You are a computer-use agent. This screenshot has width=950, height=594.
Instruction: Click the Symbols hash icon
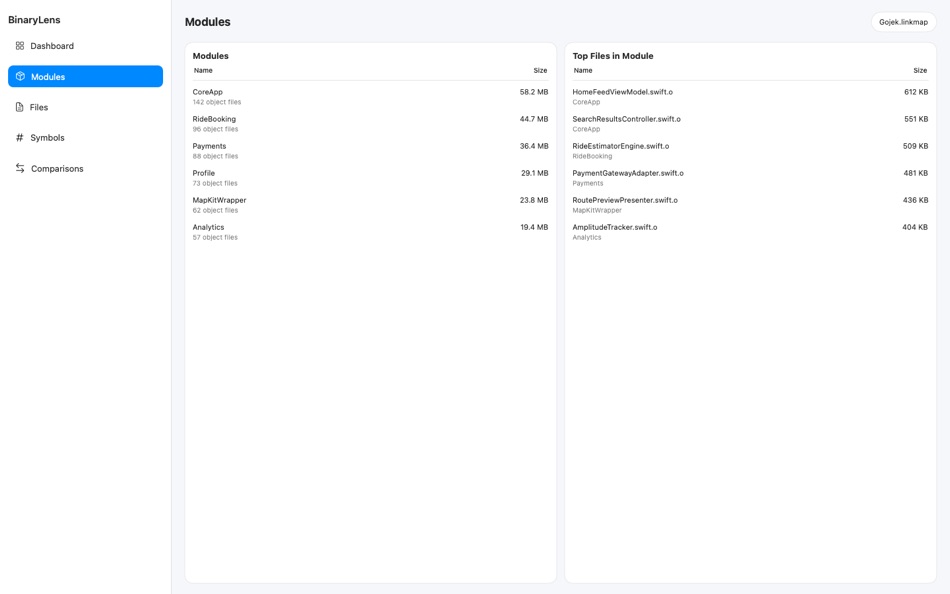click(x=17, y=137)
